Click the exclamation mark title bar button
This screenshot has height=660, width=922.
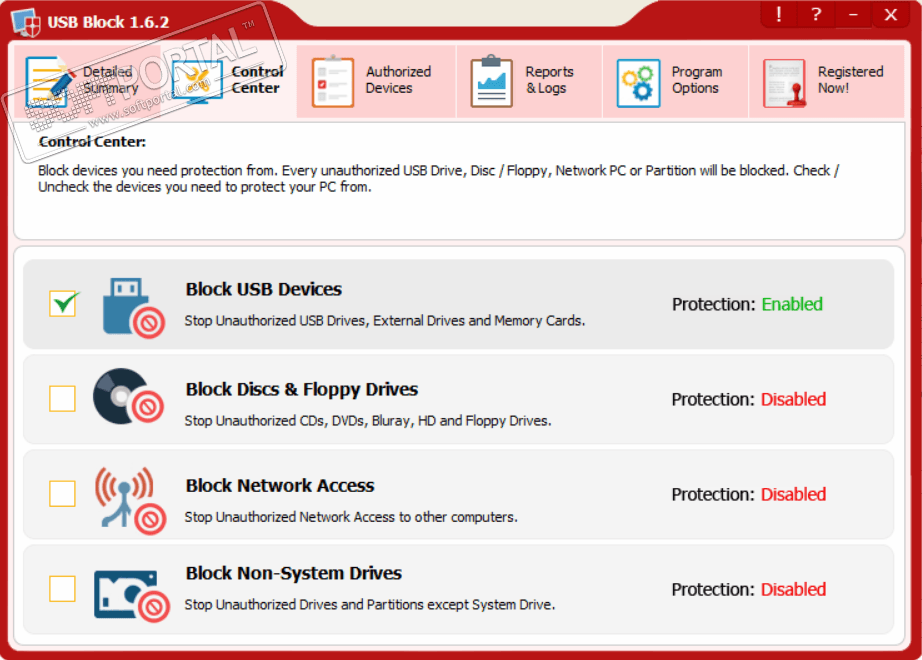[x=779, y=14]
